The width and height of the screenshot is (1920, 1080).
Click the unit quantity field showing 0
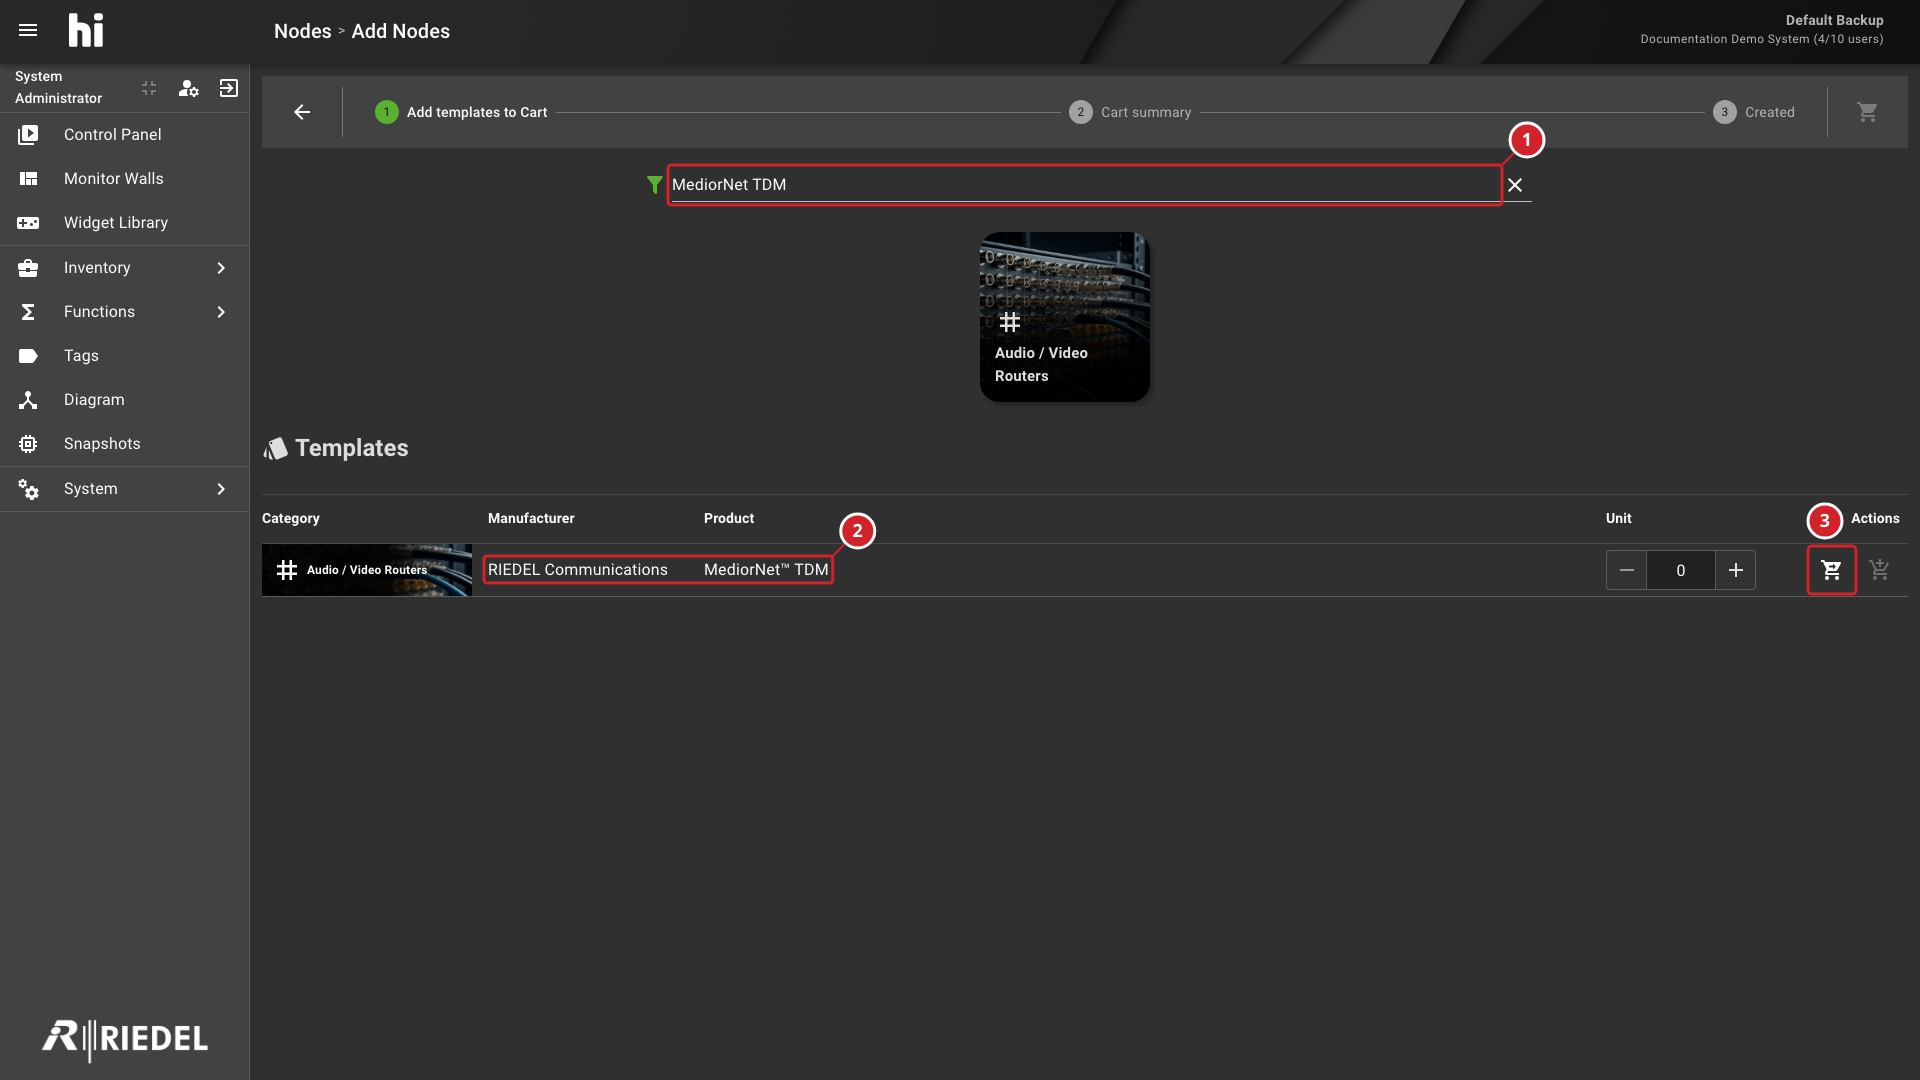click(1680, 570)
